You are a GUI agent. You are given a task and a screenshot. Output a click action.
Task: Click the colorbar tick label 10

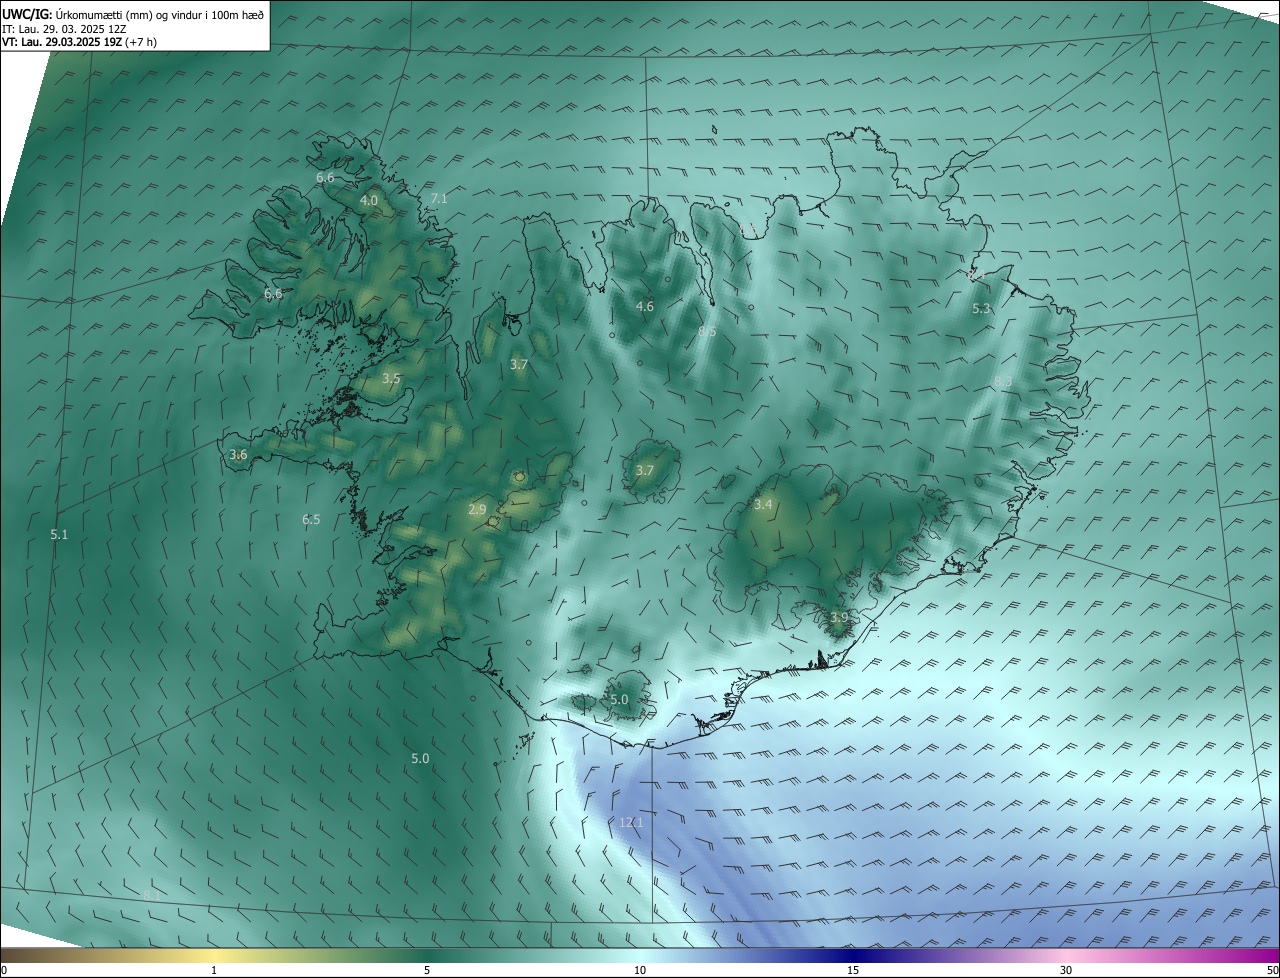pyautogui.click(x=640, y=970)
